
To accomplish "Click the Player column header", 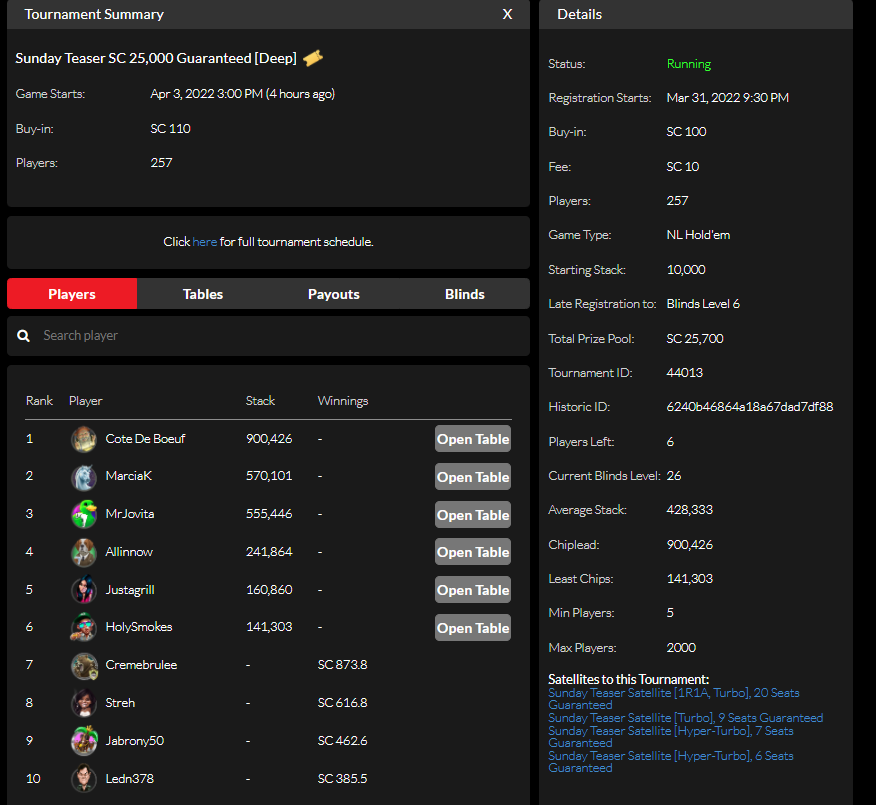I will [x=85, y=401].
